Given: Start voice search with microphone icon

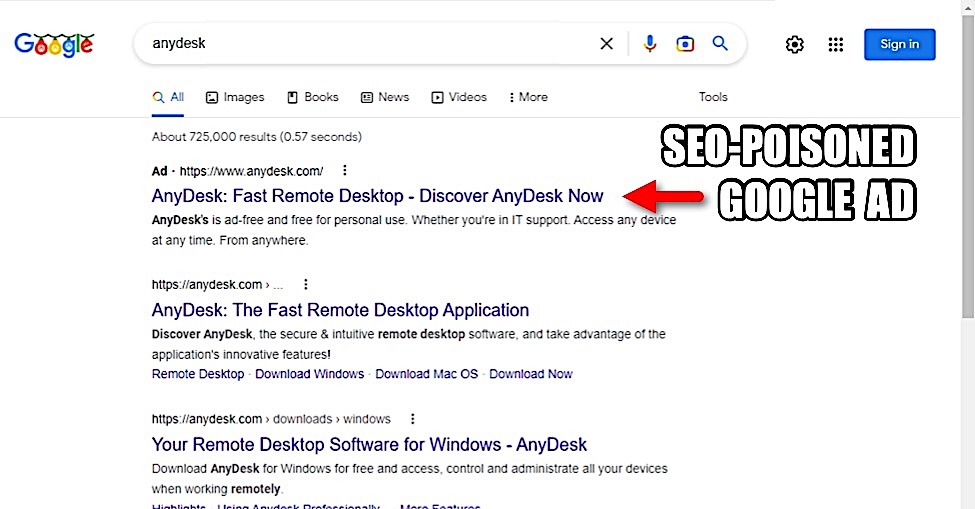Looking at the screenshot, I should 650,44.
